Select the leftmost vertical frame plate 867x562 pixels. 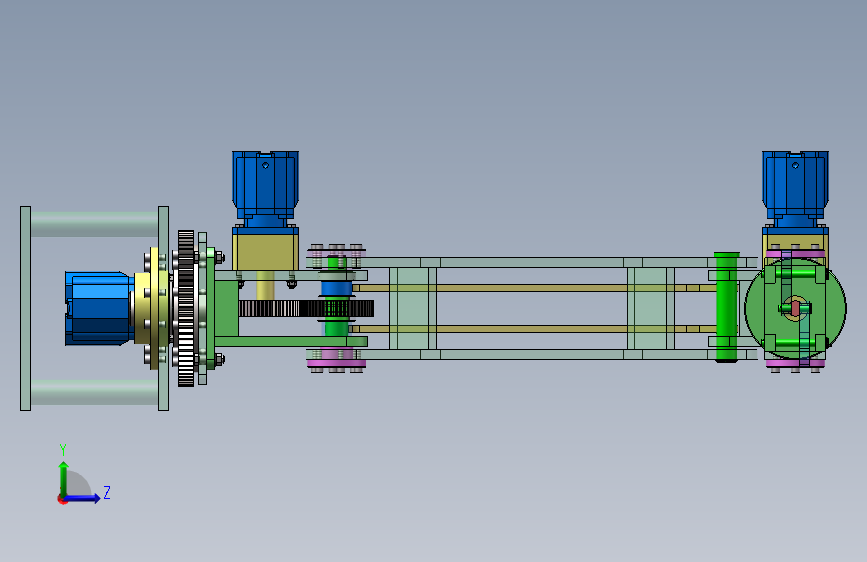25,308
